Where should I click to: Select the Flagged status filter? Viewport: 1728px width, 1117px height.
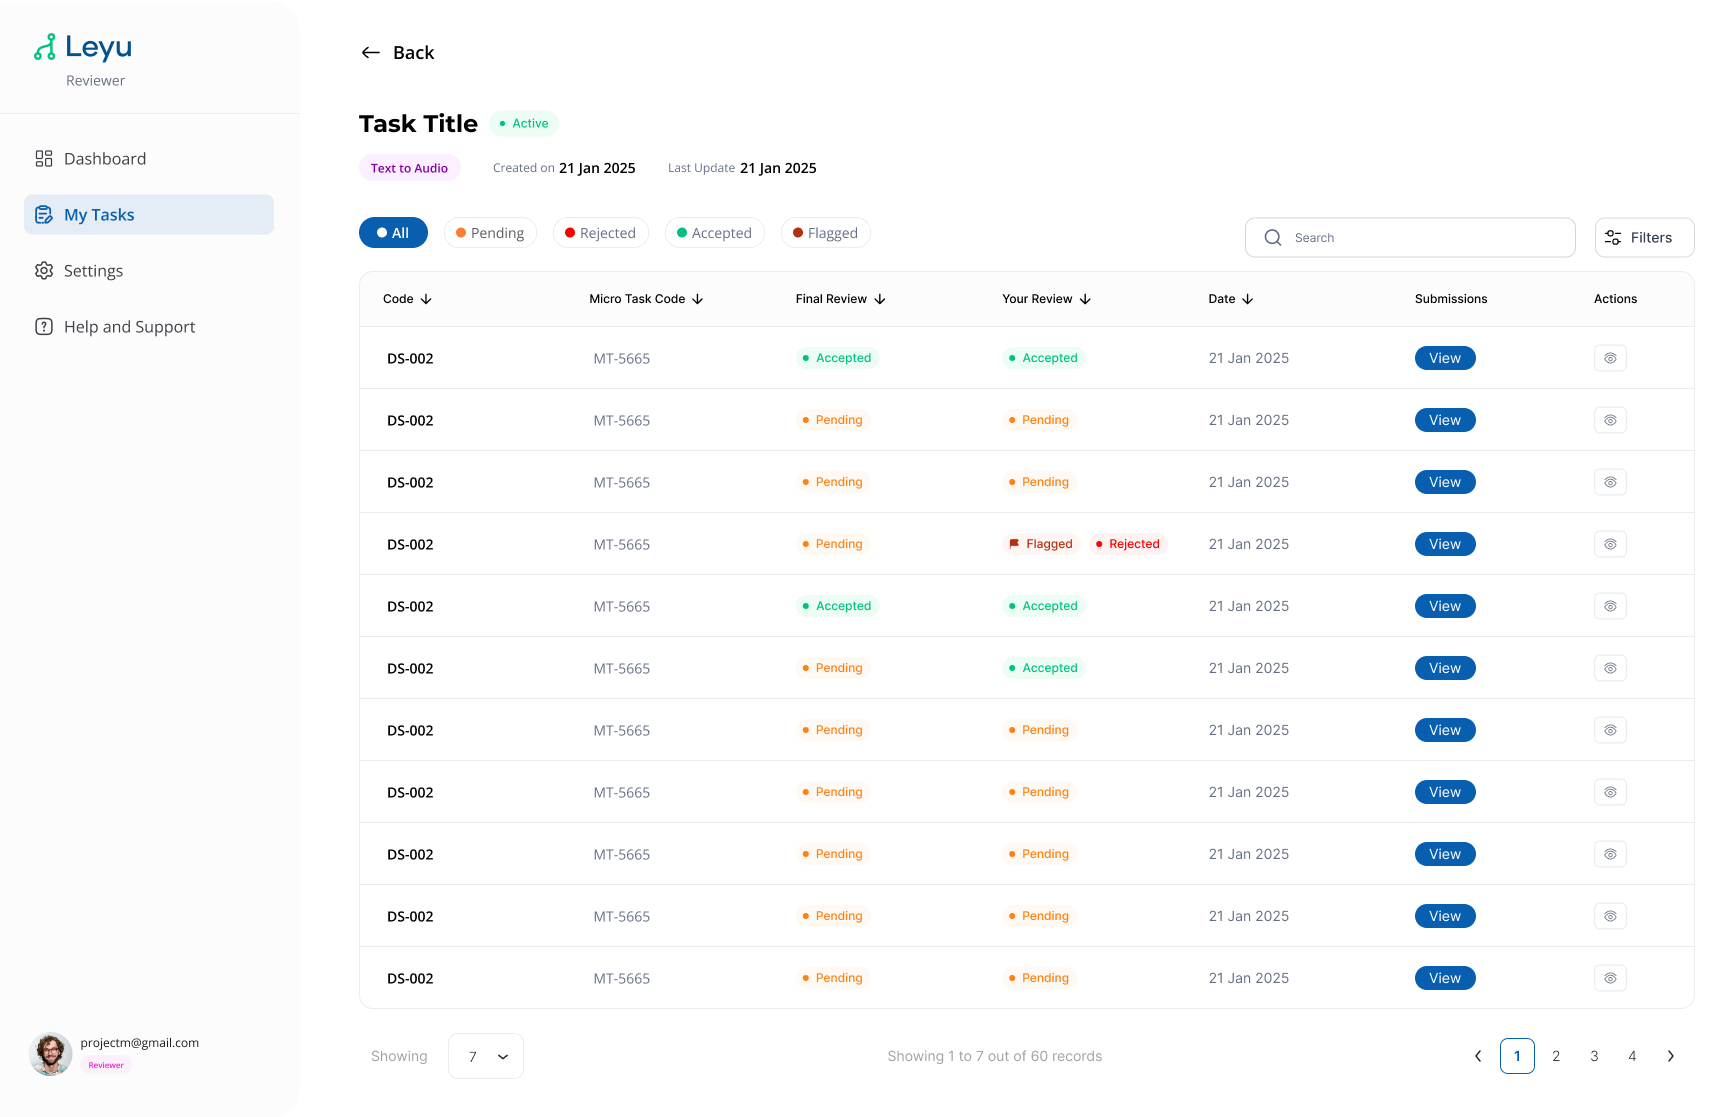(x=825, y=233)
